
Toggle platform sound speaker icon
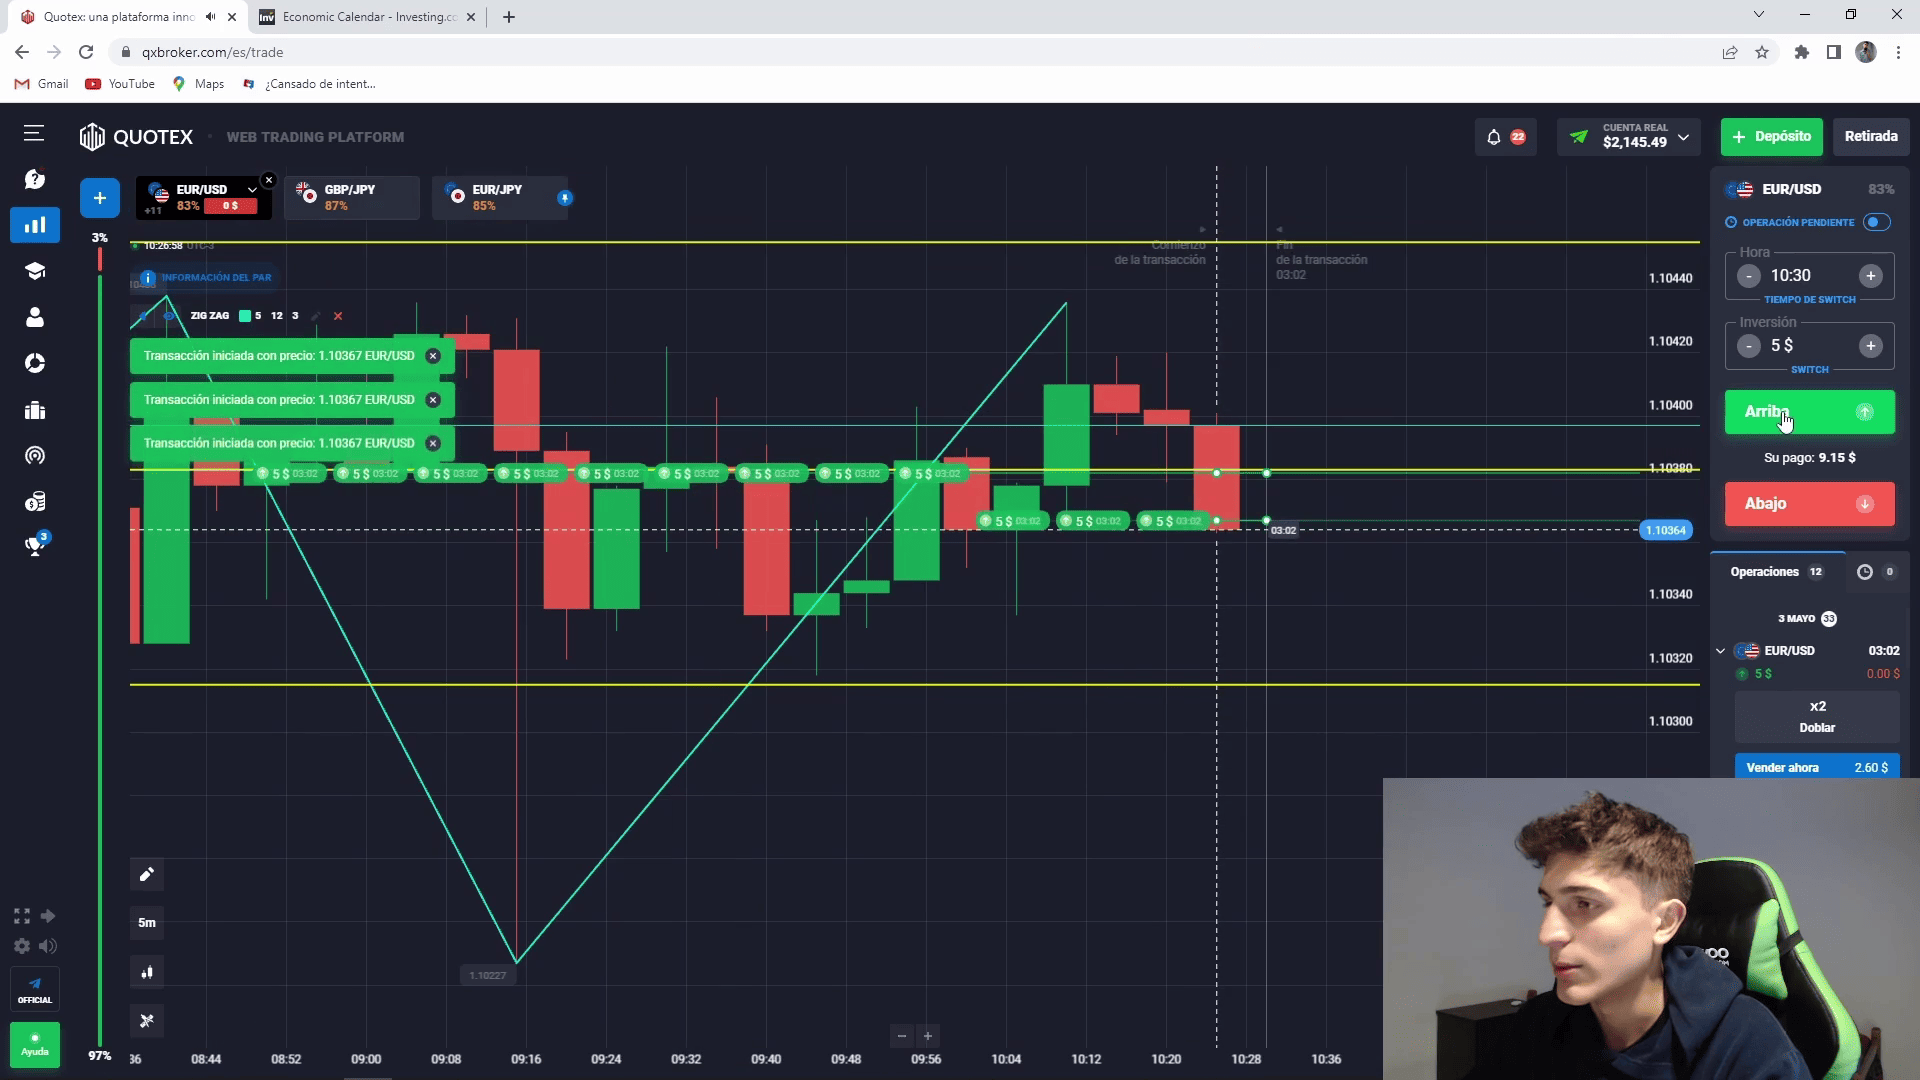click(x=47, y=946)
